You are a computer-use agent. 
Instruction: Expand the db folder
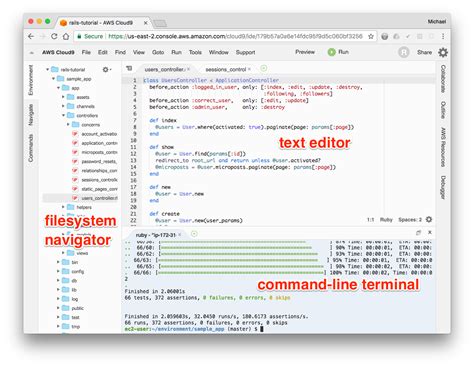(x=58, y=280)
